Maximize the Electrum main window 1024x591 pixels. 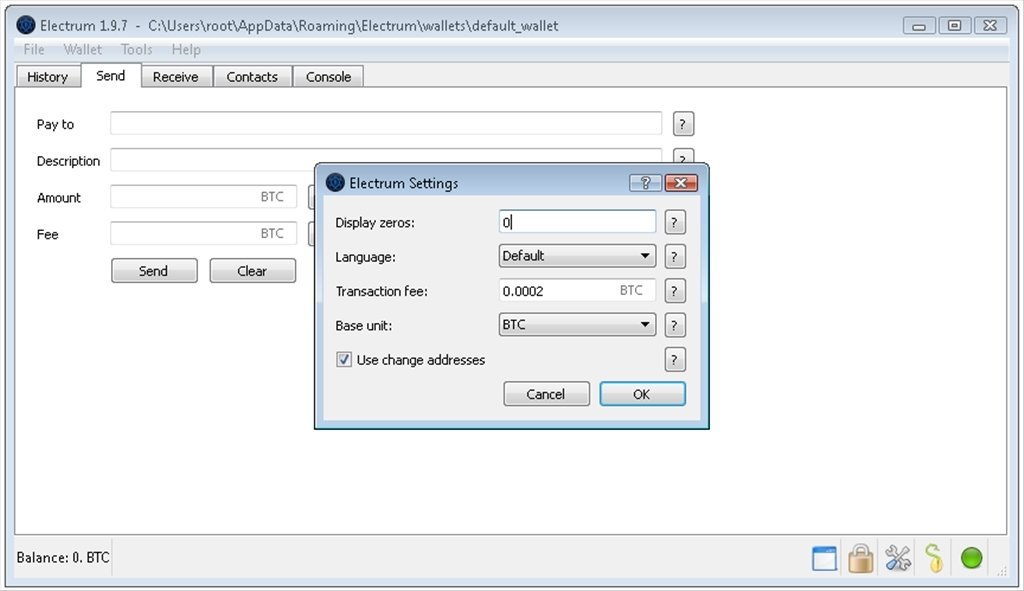tap(954, 26)
